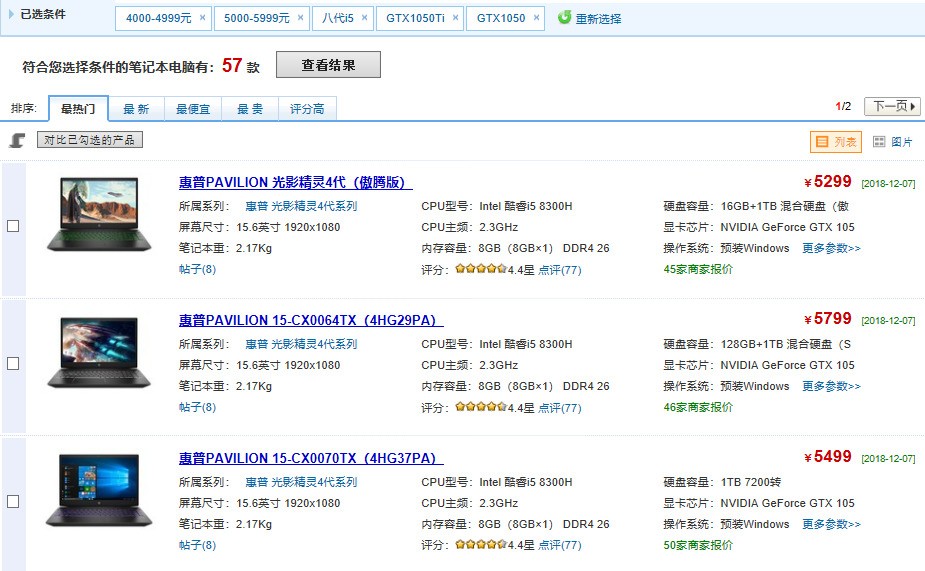Sort results by 评分高 tab

tap(307, 109)
